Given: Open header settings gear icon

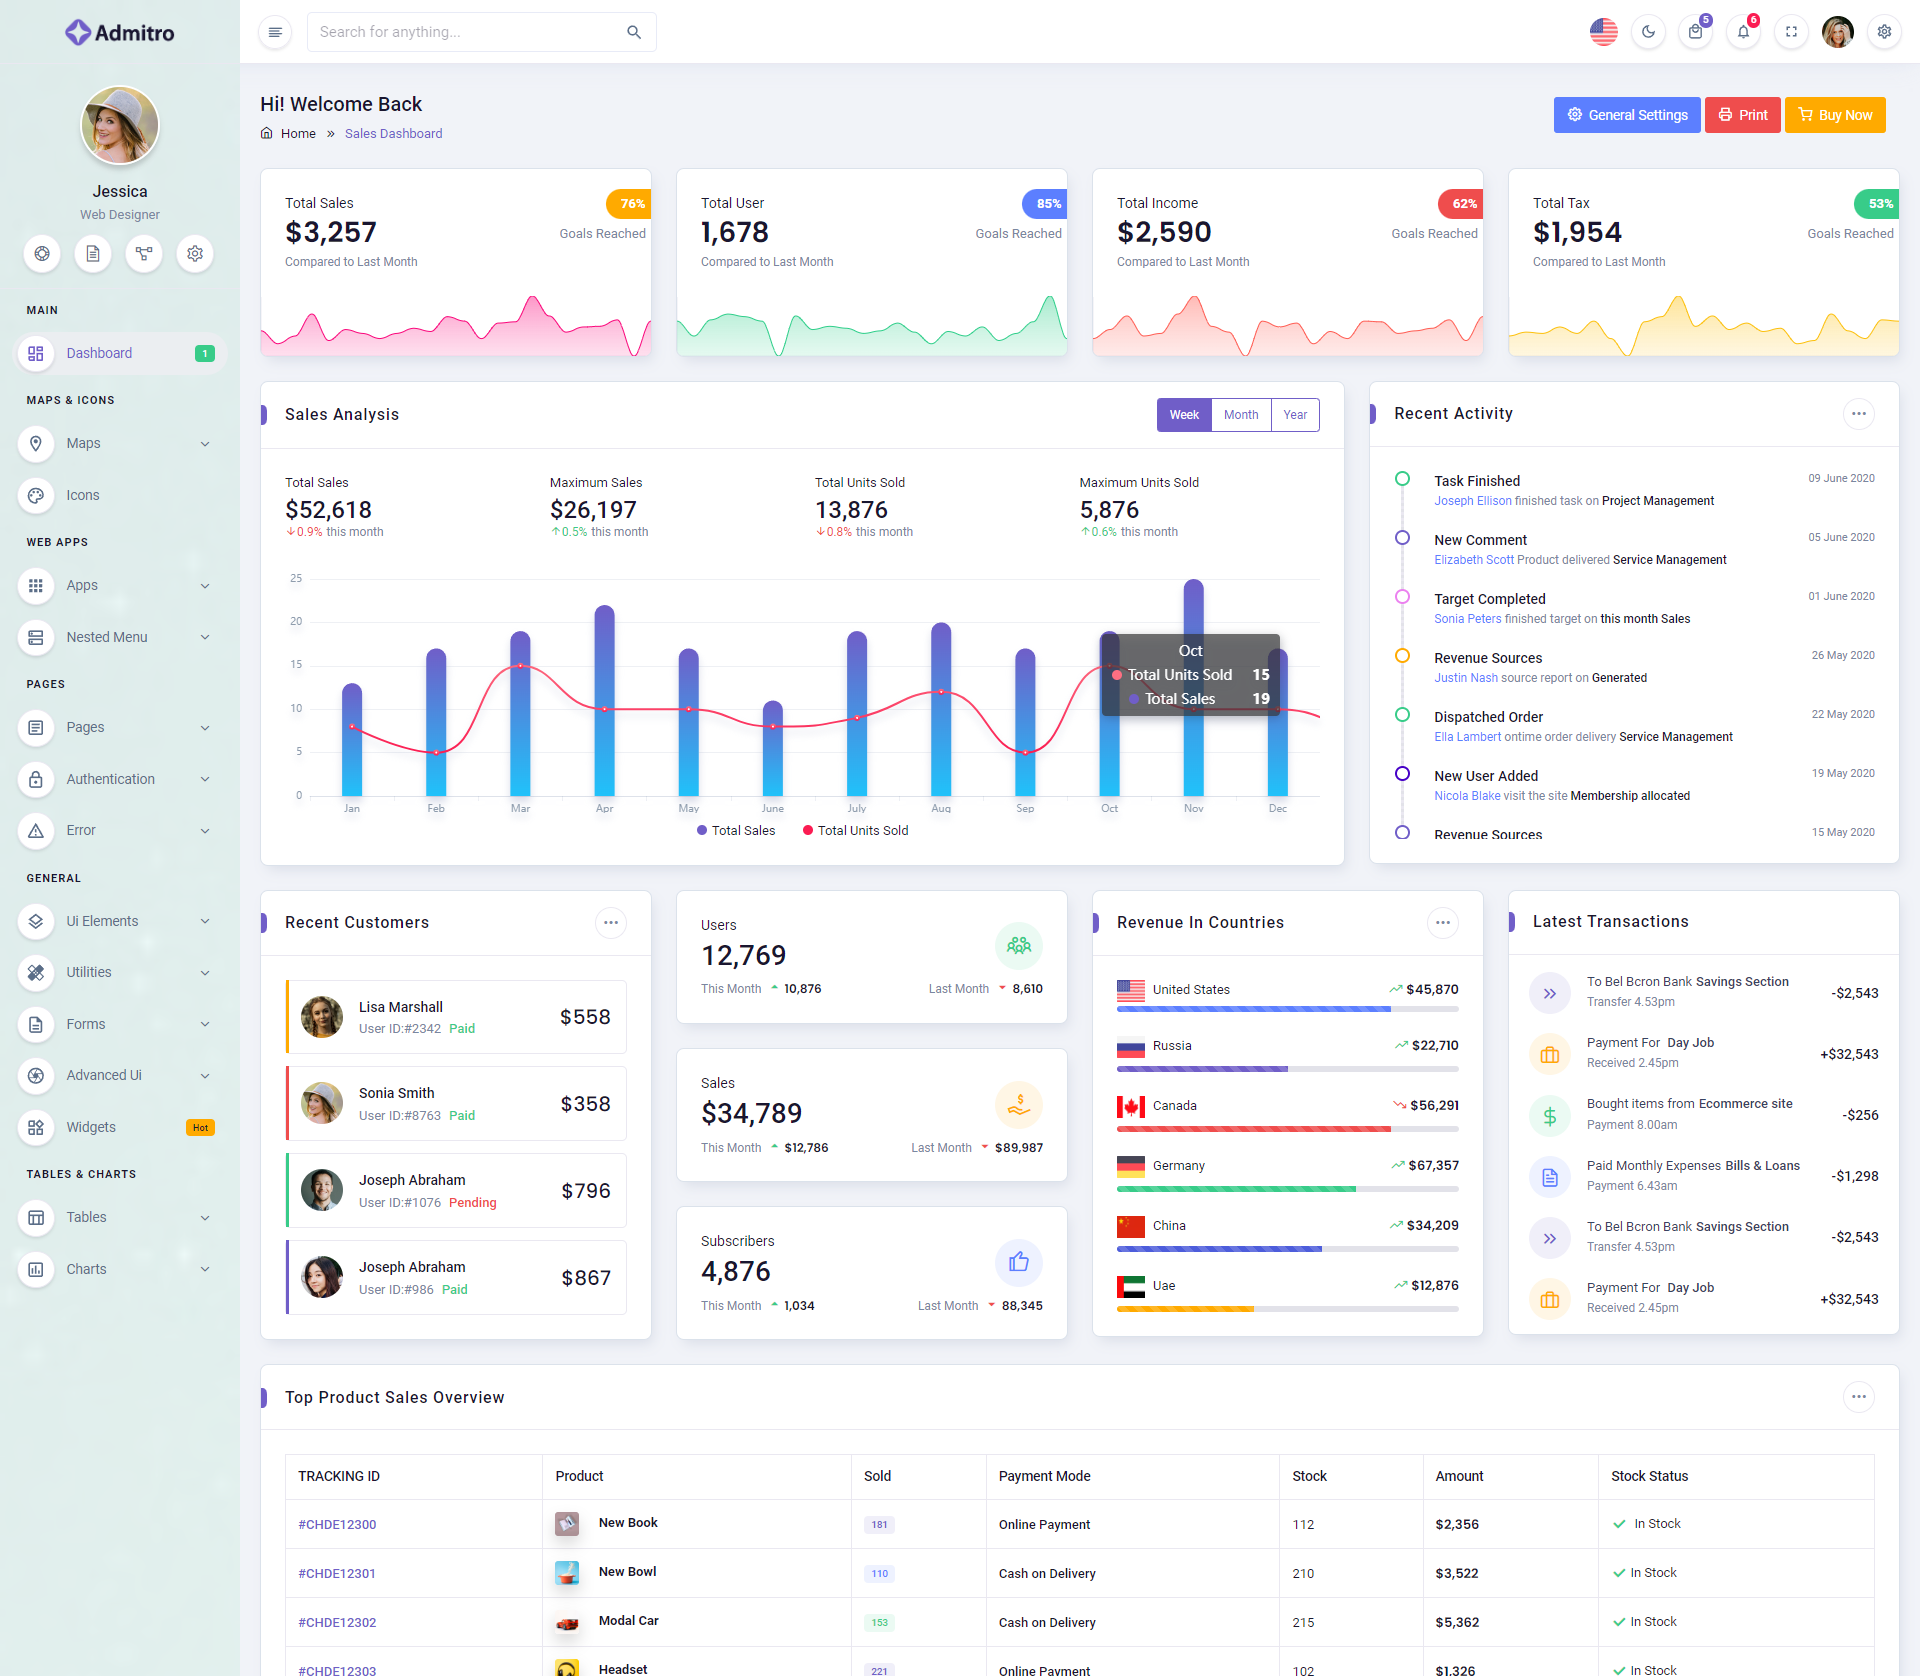Looking at the screenshot, I should 1884,32.
